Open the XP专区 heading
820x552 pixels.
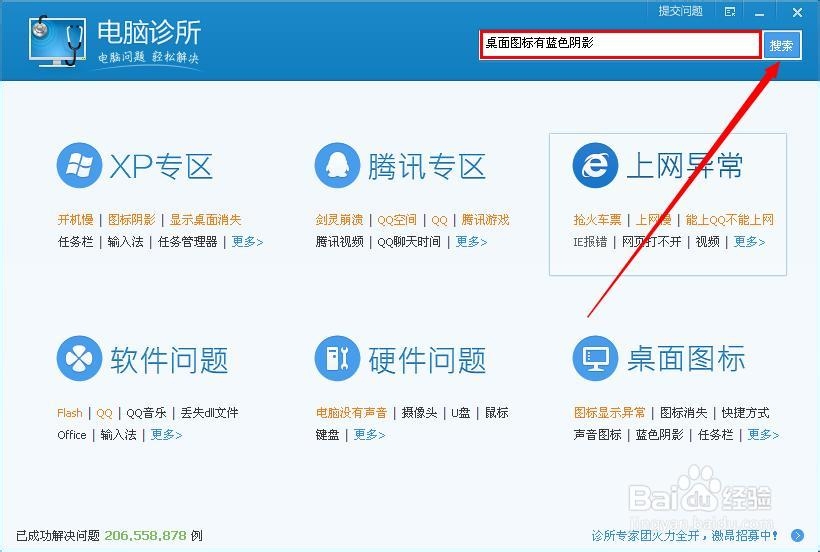(161, 166)
